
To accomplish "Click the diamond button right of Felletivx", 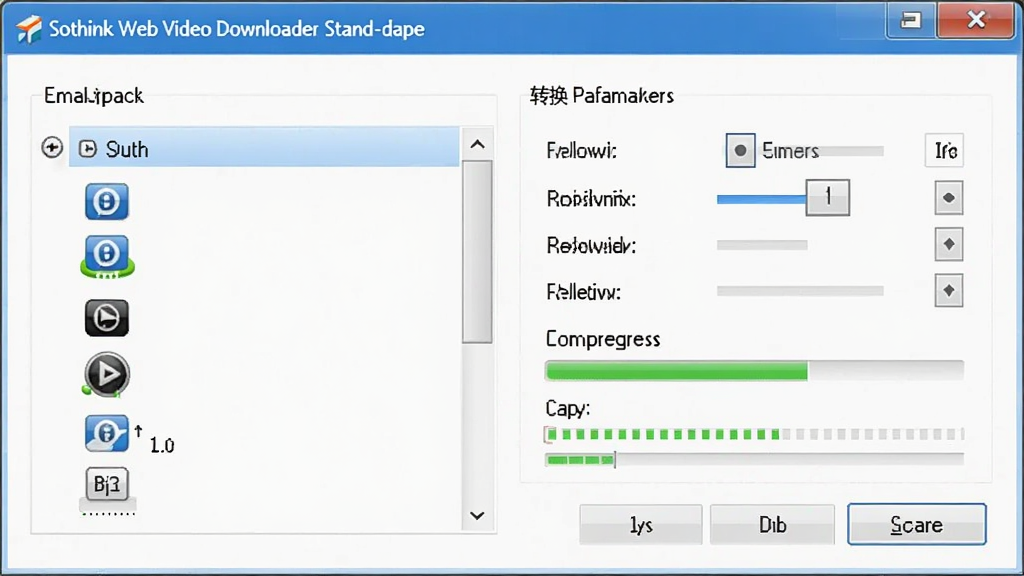I will tap(949, 291).
